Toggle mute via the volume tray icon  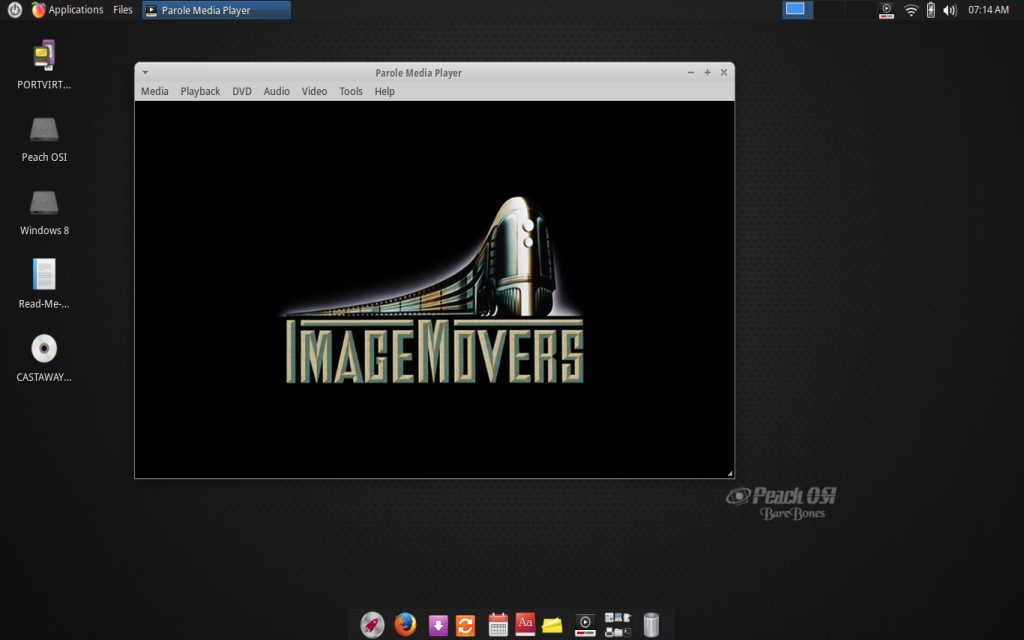pyautogui.click(x=948, y=10)
